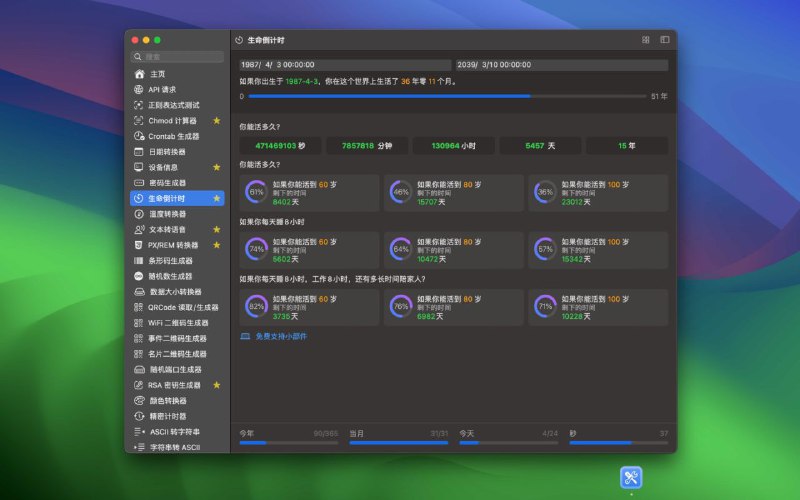Open the 名片二维码生成器 icon
This screenshot has width=800, height=500.
[138, 354]
